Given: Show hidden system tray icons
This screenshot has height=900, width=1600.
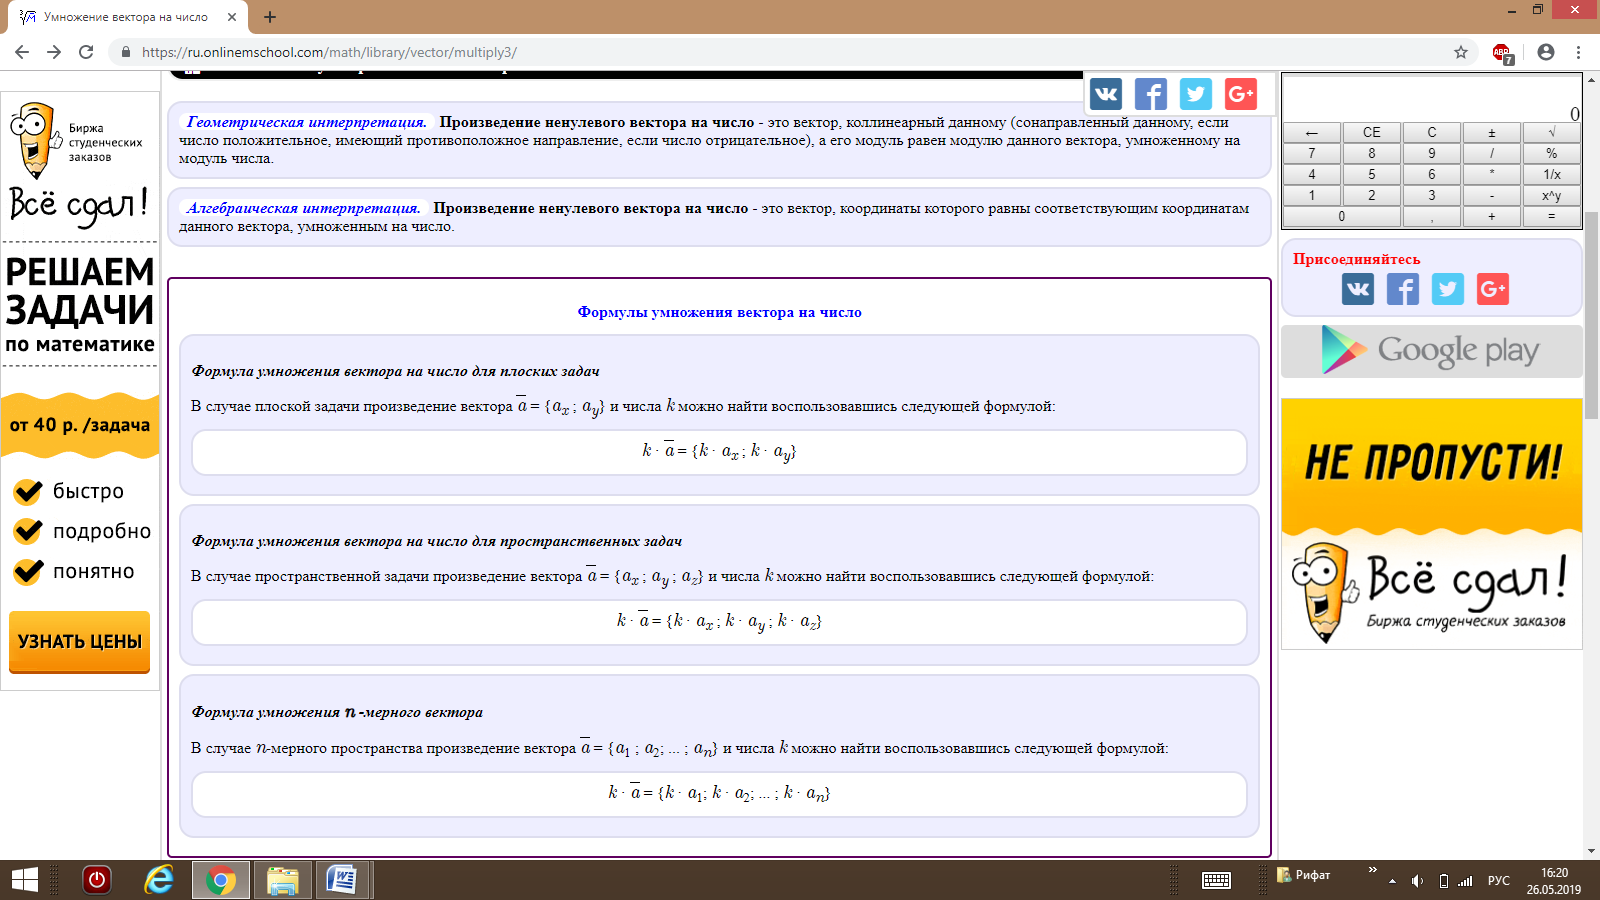Looking at the screenshot, I should point(1392,881).
